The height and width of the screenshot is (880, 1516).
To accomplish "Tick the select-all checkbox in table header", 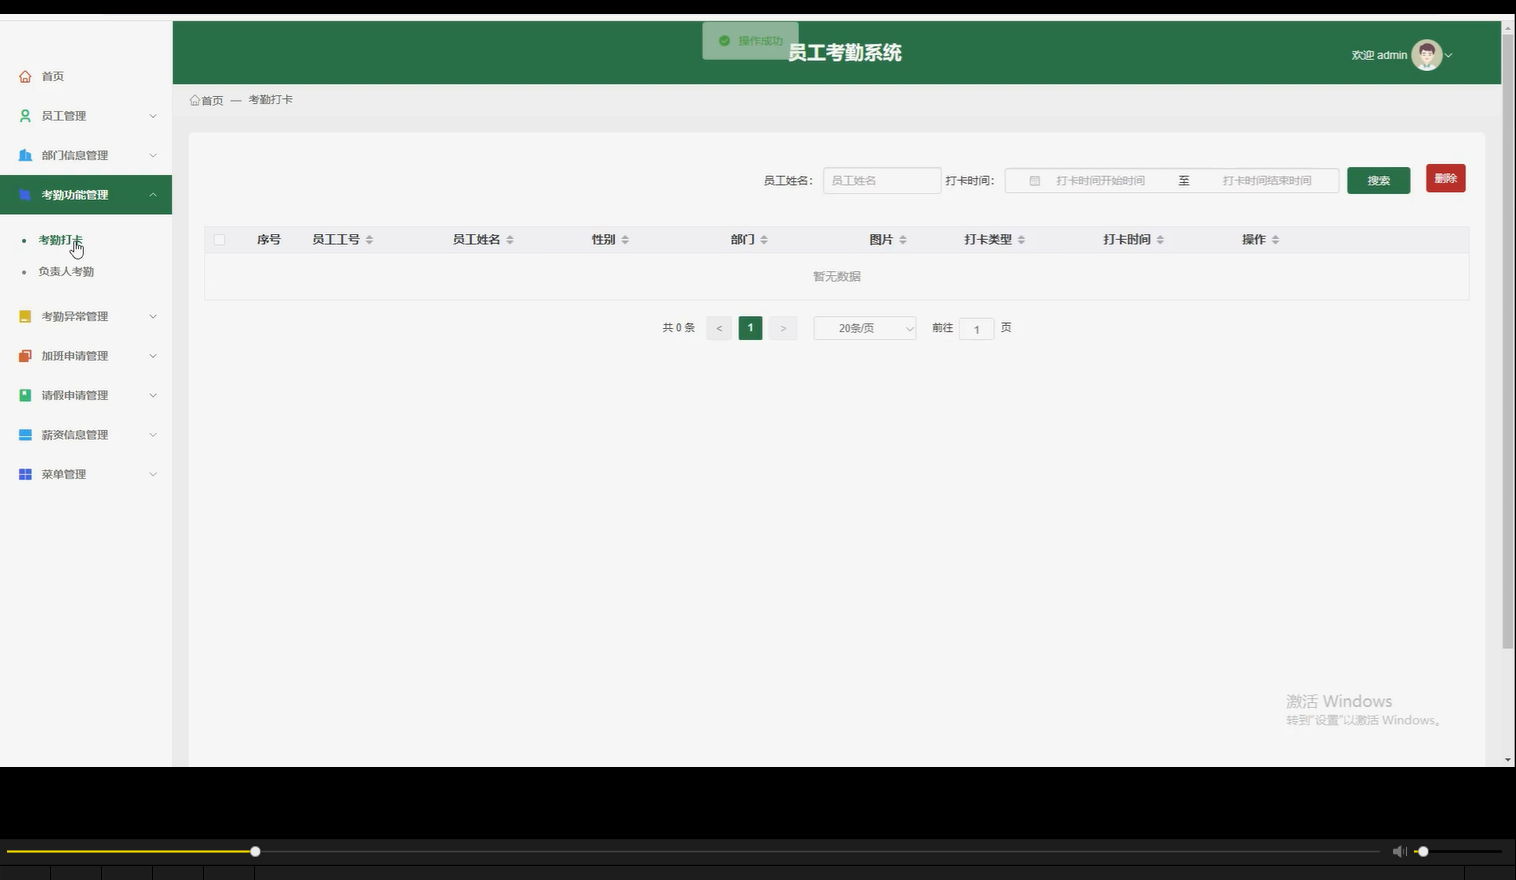I will [x=220, y=240].
